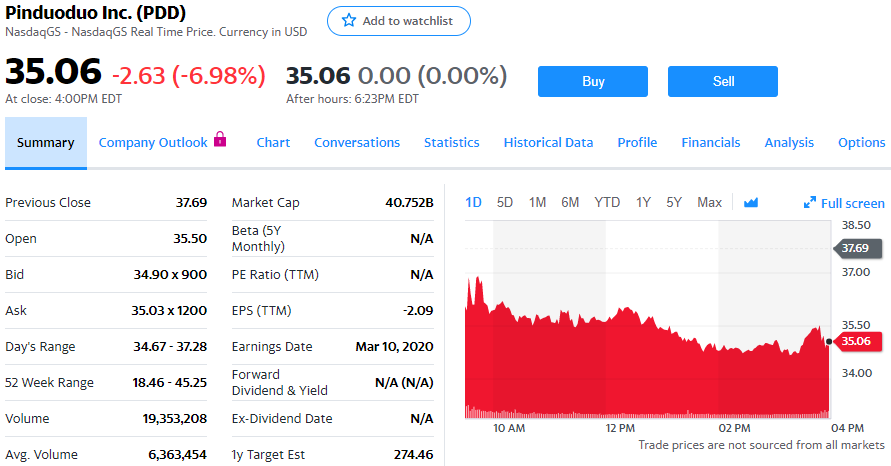Screen dimensions: 891x466
Task: Switch chart type using the area chart icon
Action: pyautogui.click(x=751, y=203)
